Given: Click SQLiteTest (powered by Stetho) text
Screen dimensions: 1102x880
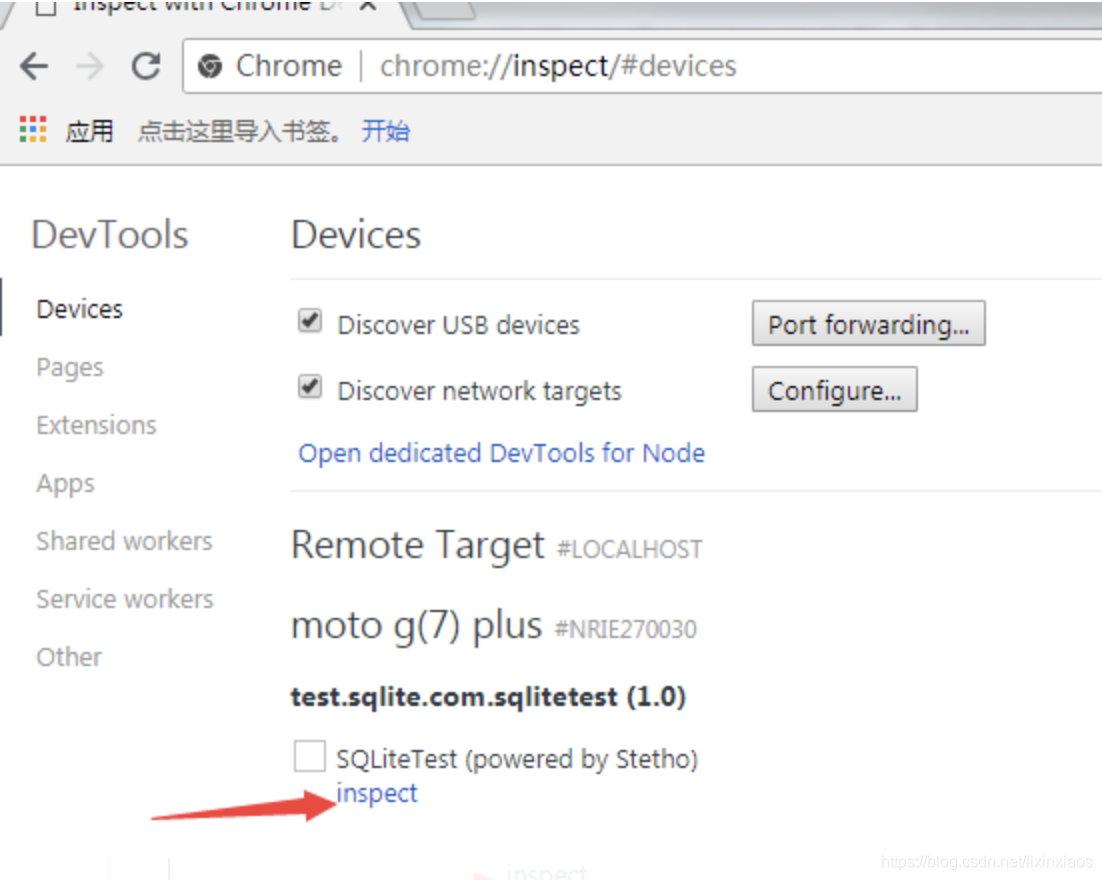Looking at the screenshot, I should pos(517,760).
